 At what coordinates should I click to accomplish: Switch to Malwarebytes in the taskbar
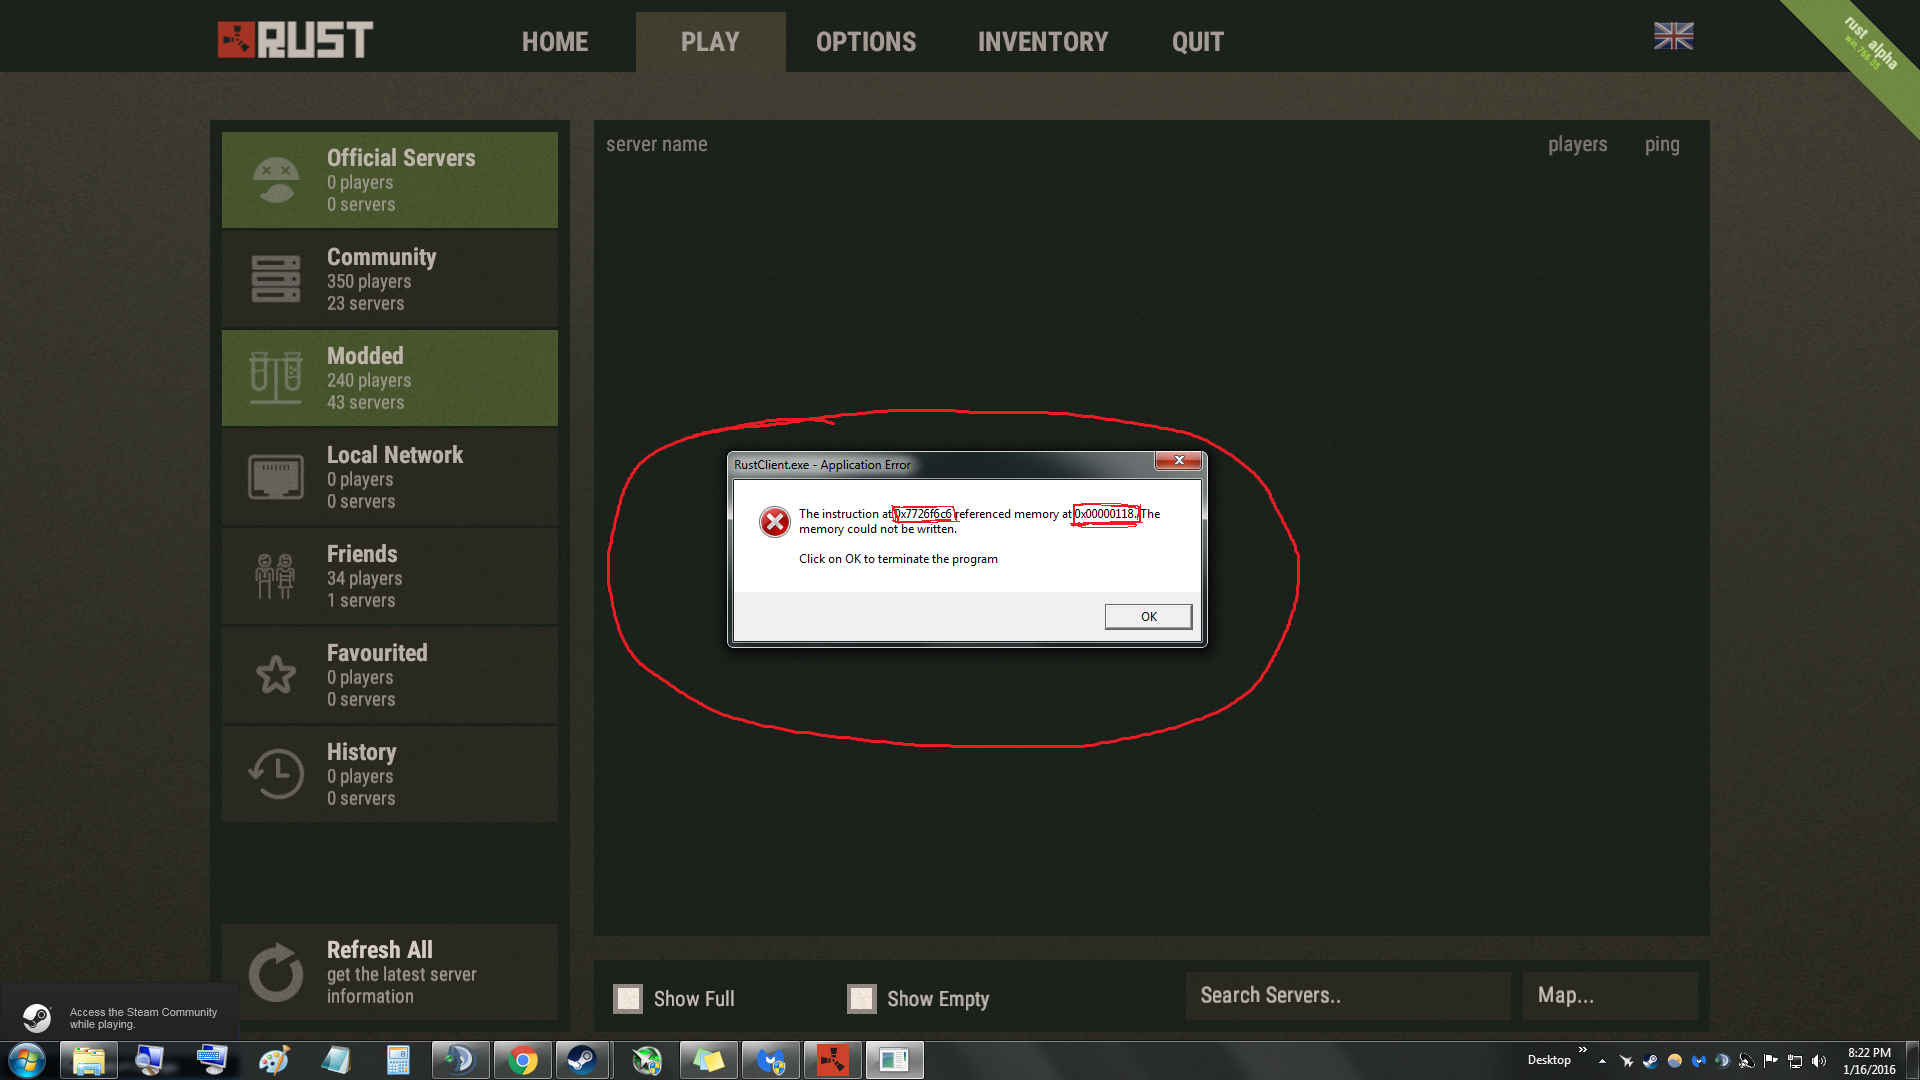pyautogui.click(x=770, y=1060)
